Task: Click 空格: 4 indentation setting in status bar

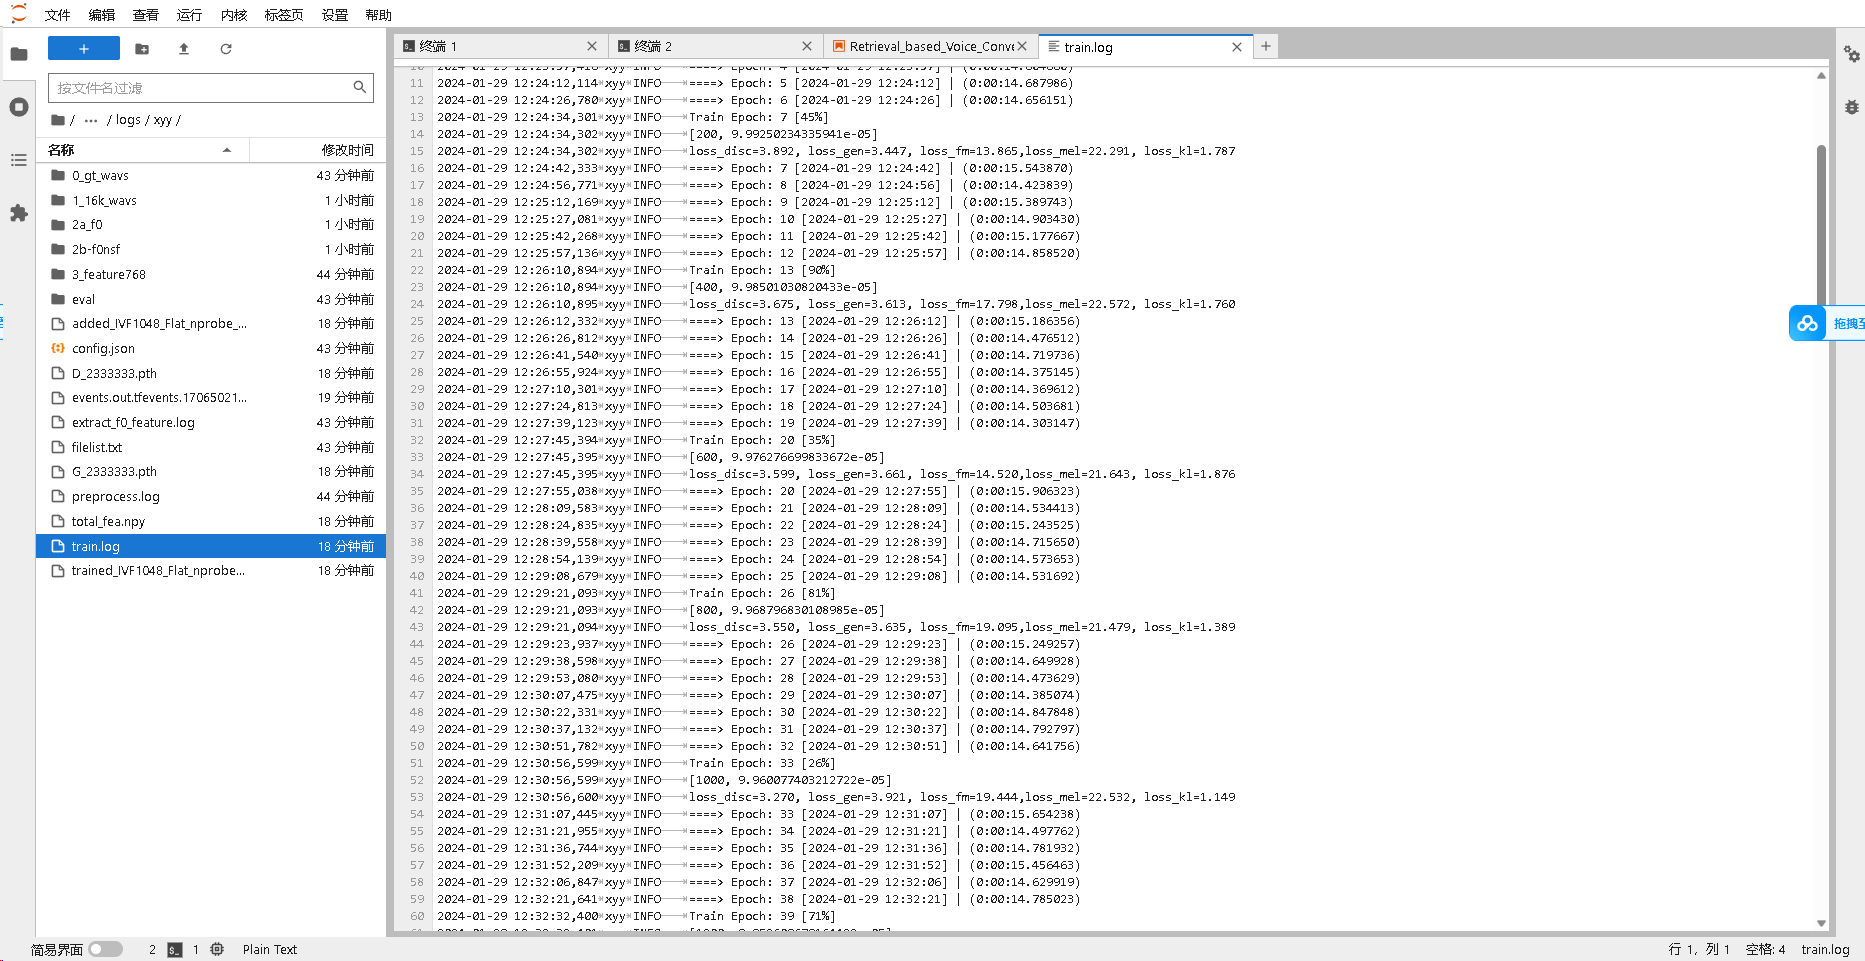Action: tap(1765, 950)
